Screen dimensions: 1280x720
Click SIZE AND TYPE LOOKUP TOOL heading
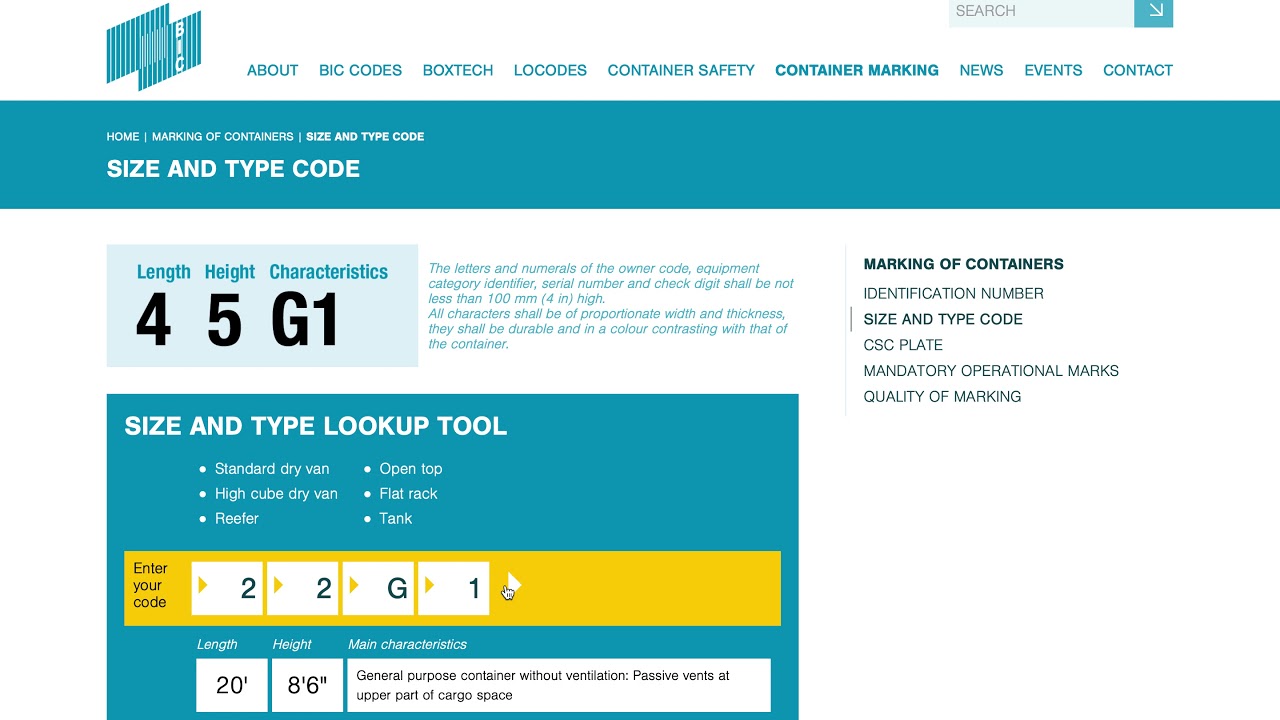pos(316,426)
